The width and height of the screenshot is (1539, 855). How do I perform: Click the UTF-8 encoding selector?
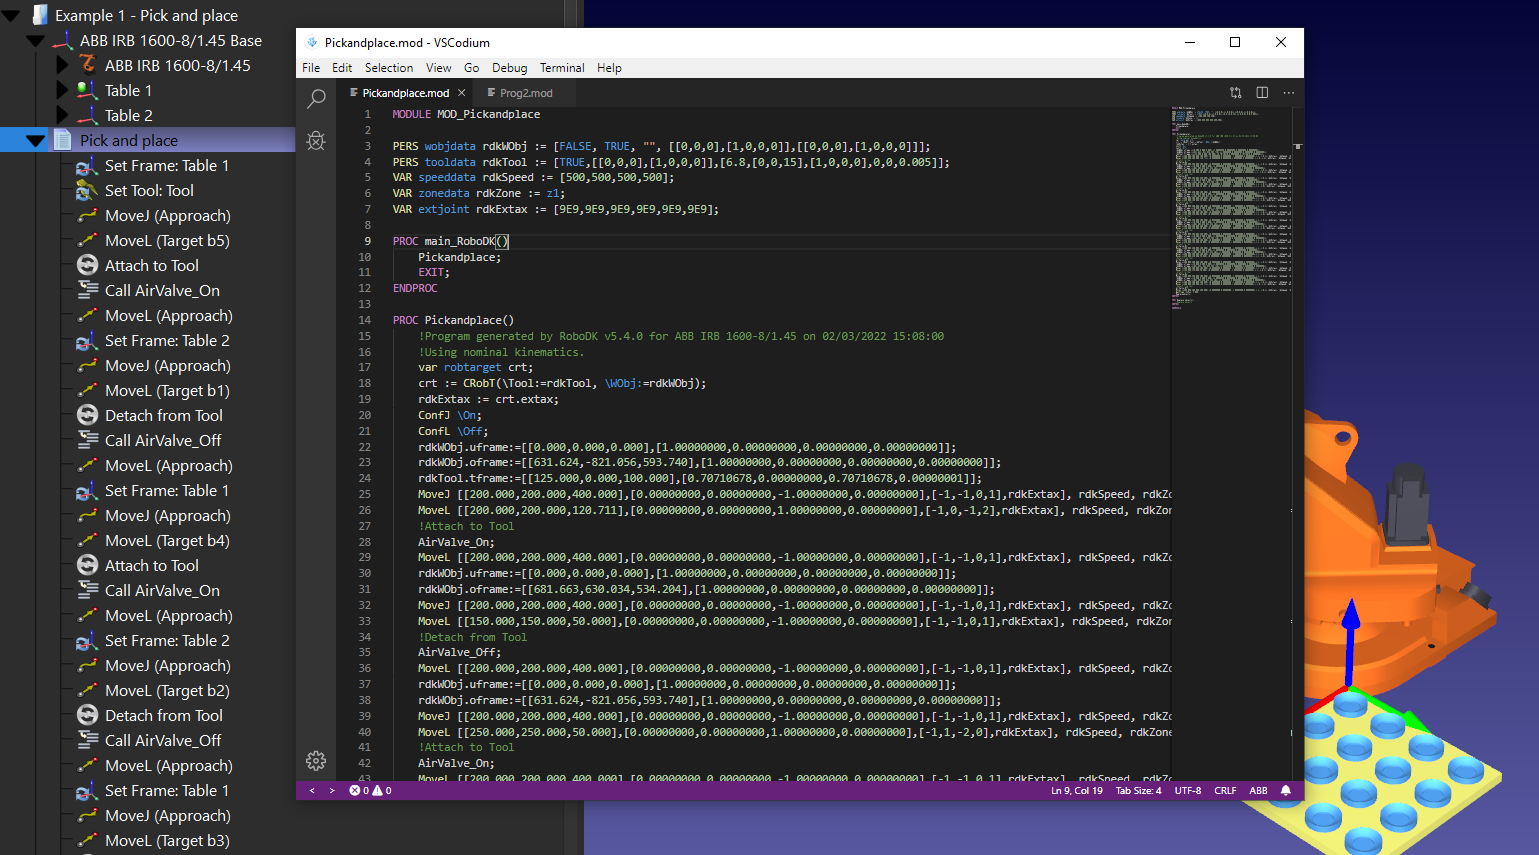pyautogui.click(x=1188, y=791)
